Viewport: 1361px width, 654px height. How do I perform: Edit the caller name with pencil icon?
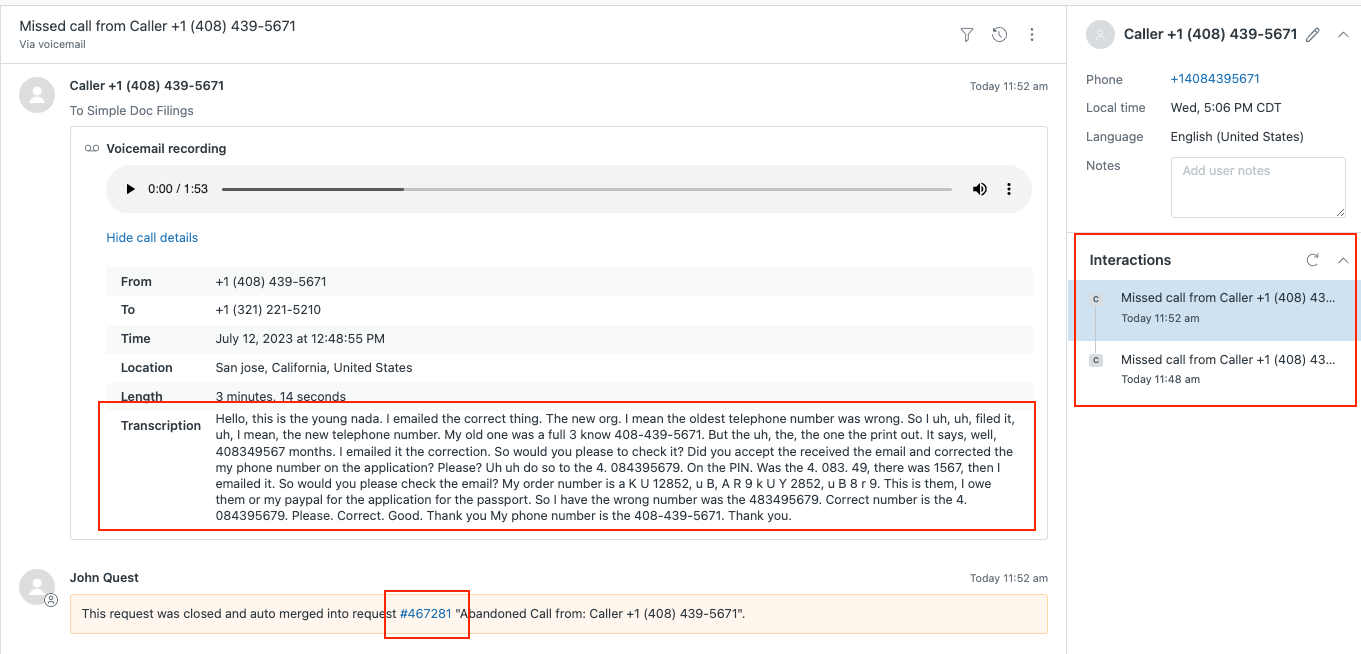(1314, 34)
